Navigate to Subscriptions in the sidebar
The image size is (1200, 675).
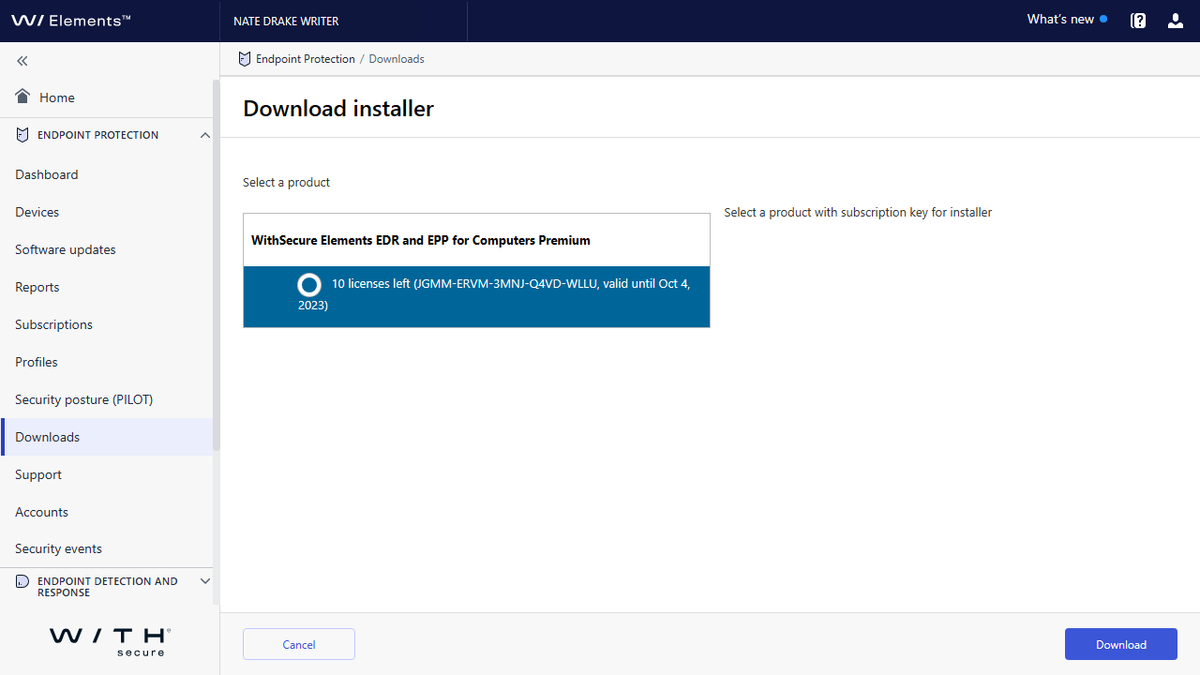point(53,324)
